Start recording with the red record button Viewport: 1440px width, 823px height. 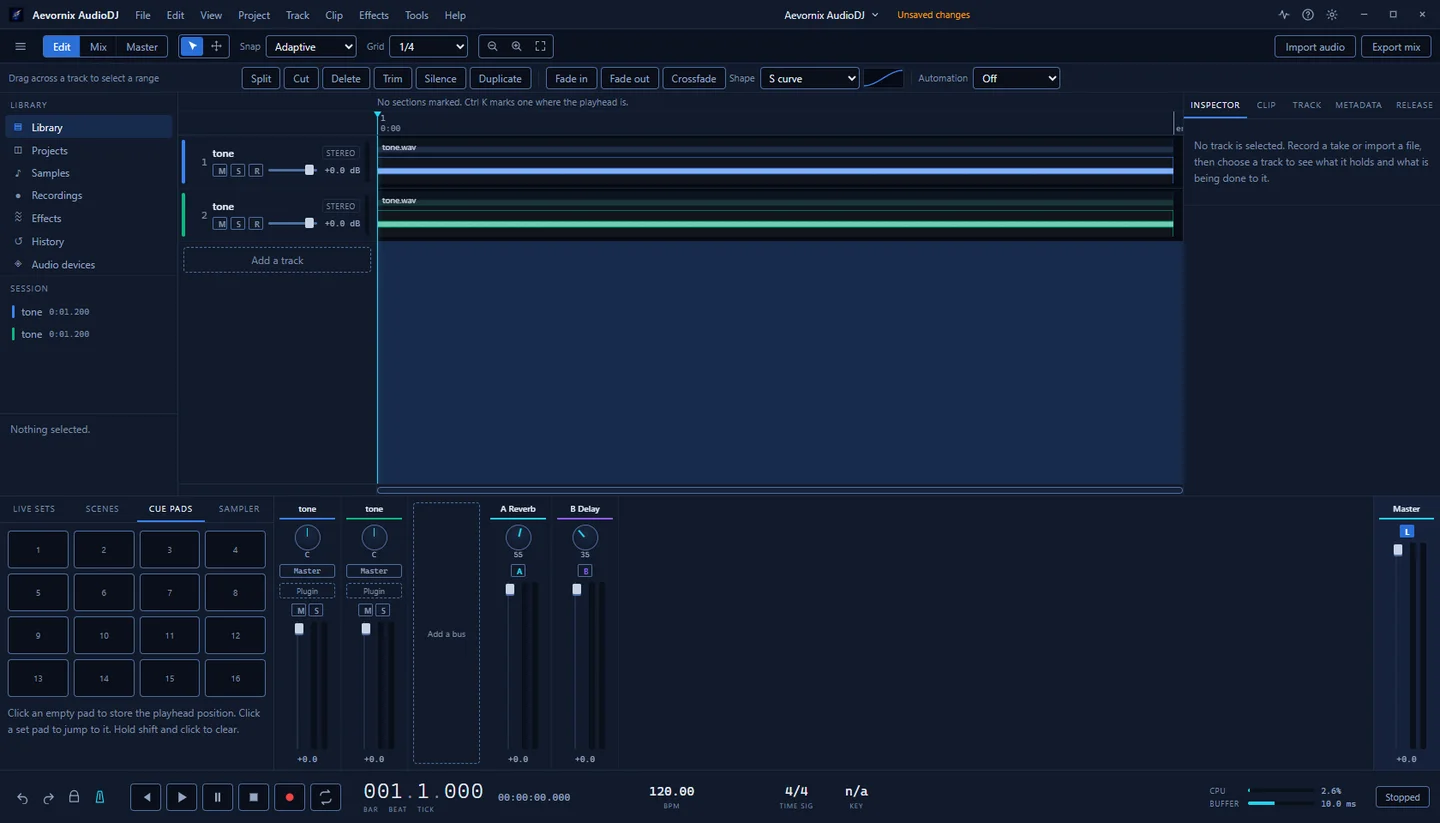(290, 797)
